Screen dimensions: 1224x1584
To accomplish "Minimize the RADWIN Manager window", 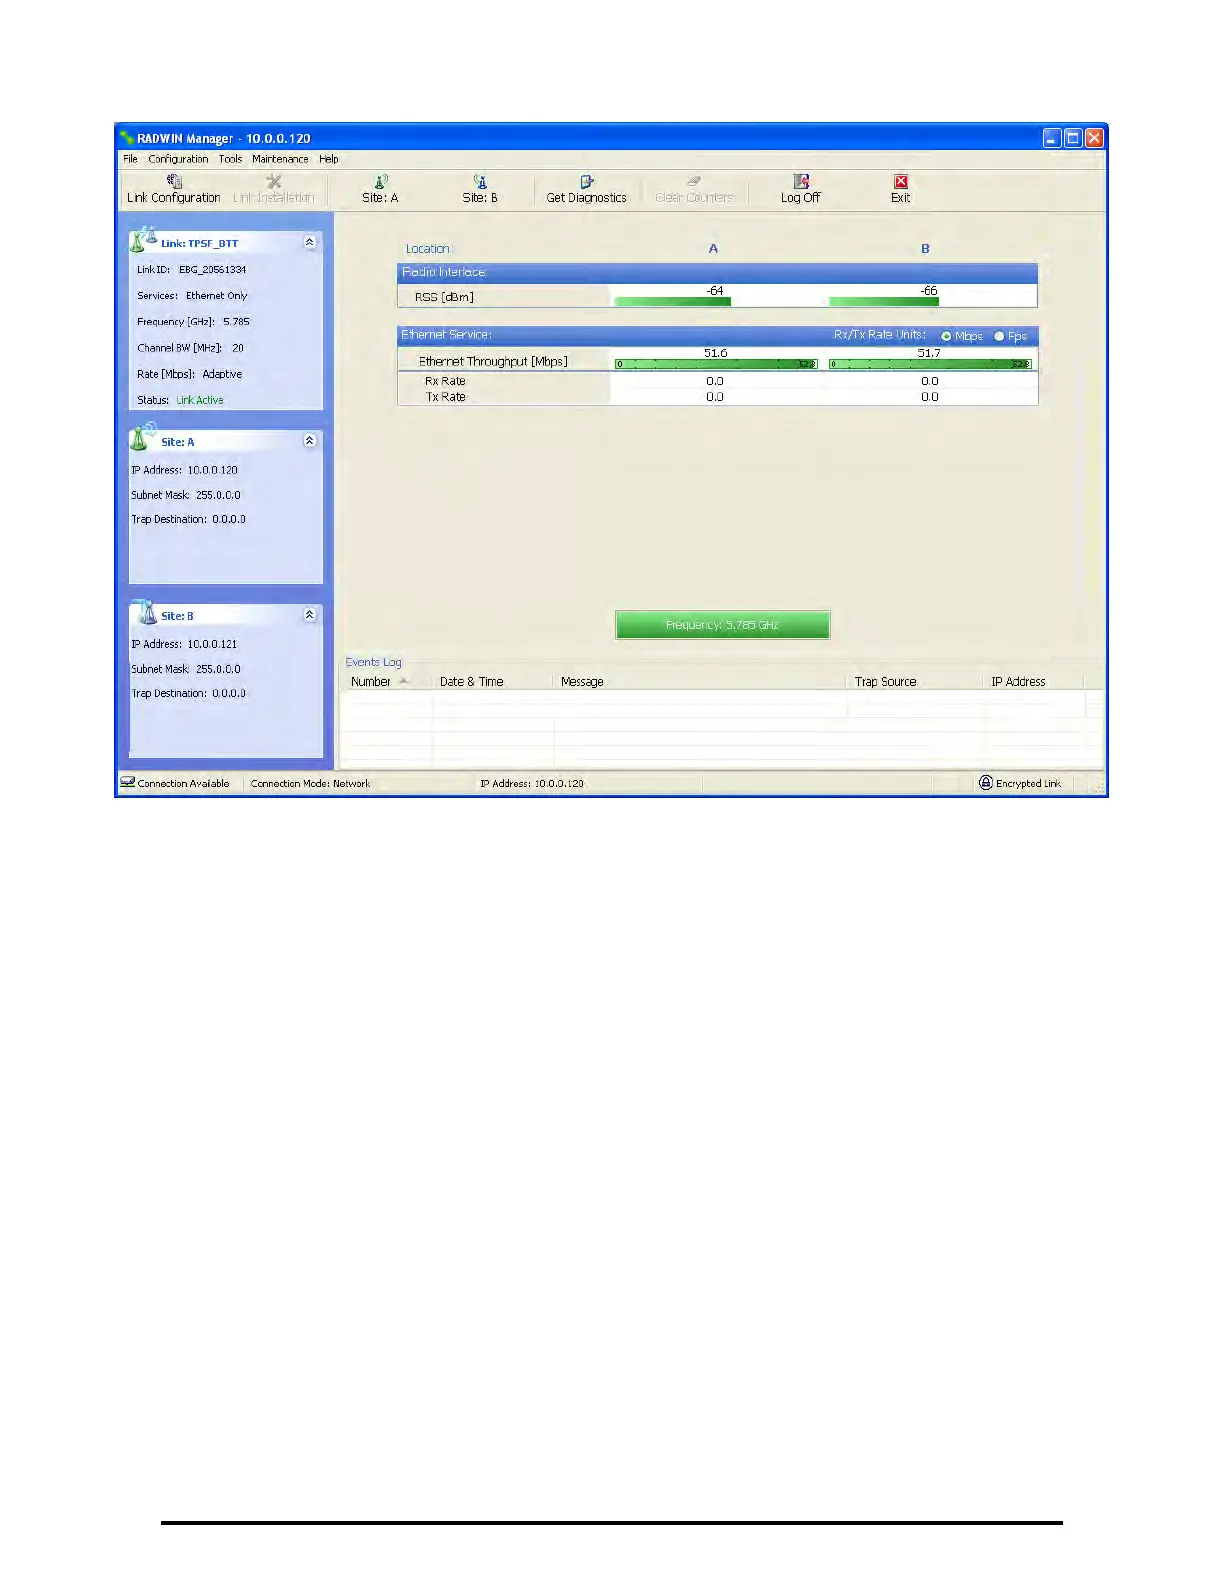I will pos(1052,138).
